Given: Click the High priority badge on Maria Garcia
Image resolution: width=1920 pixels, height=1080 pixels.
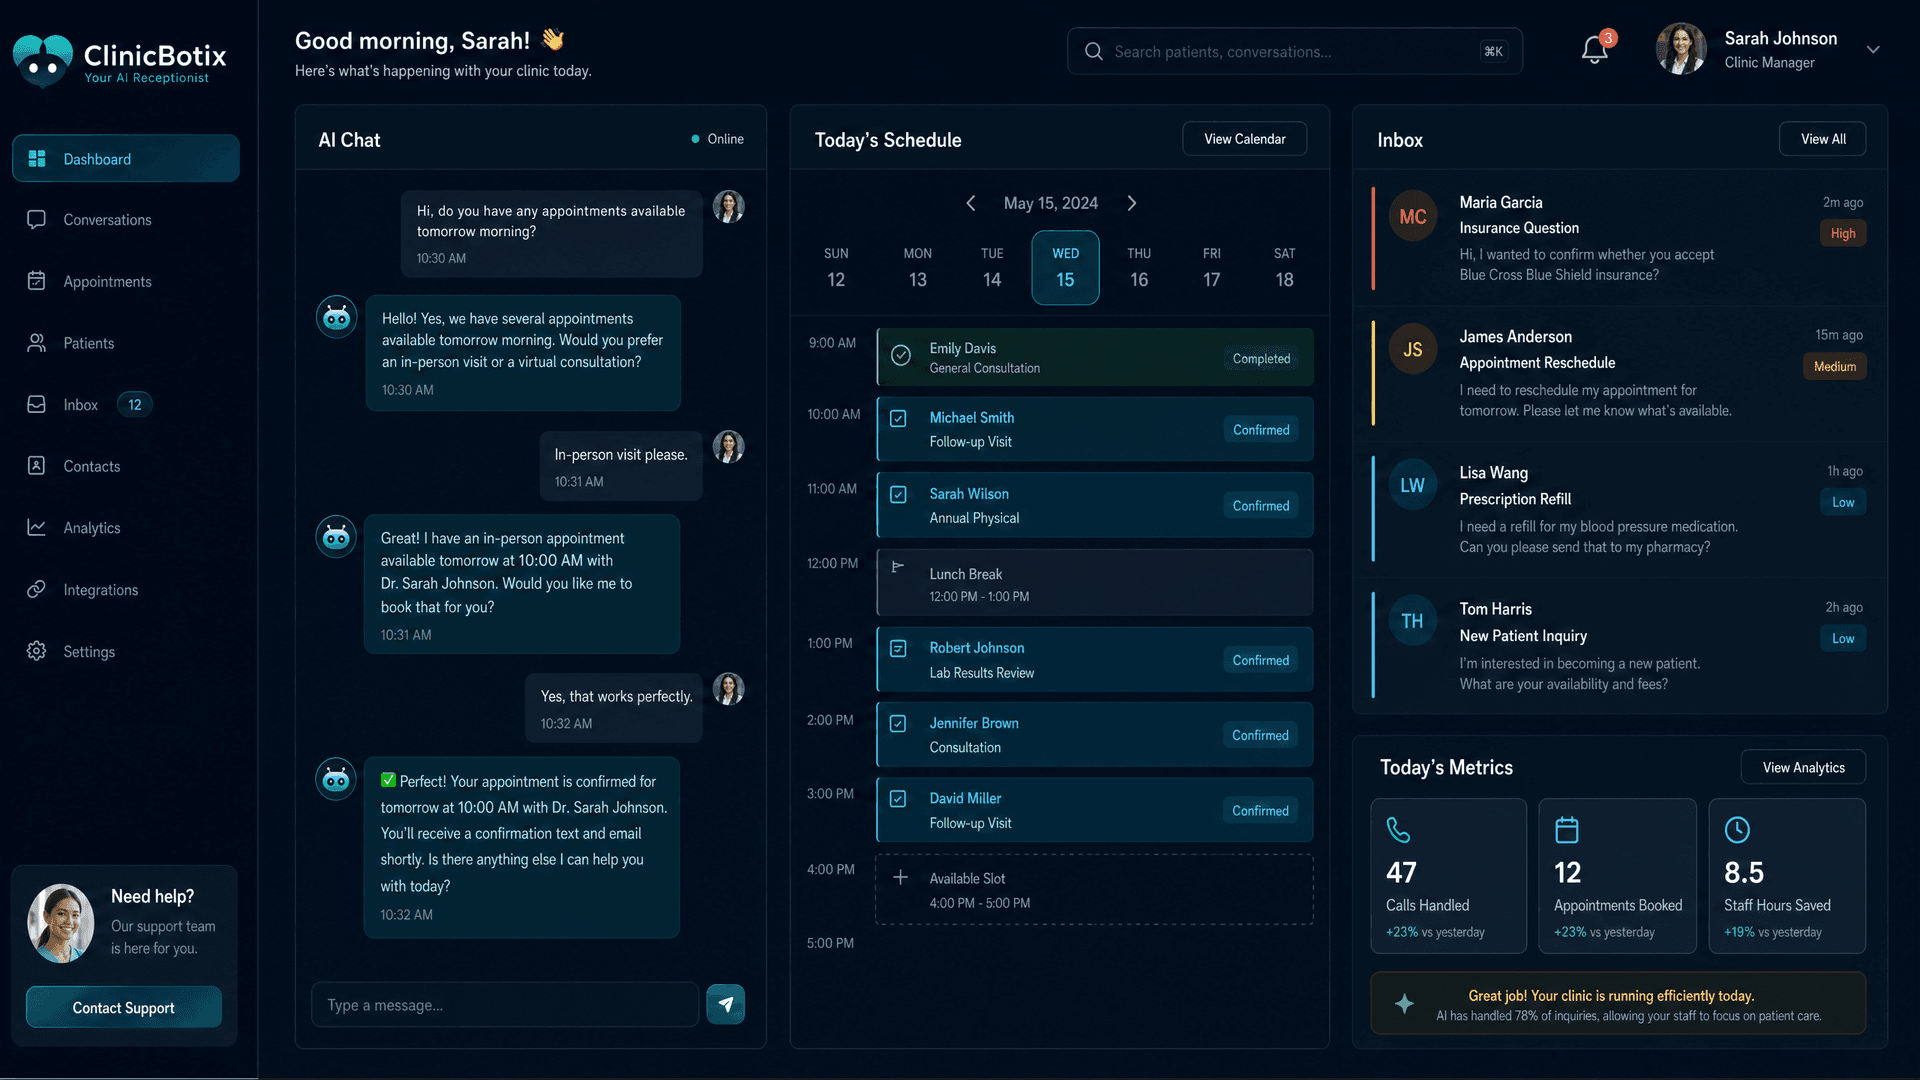Looking at the screenshot, I should coord(1843,233).
